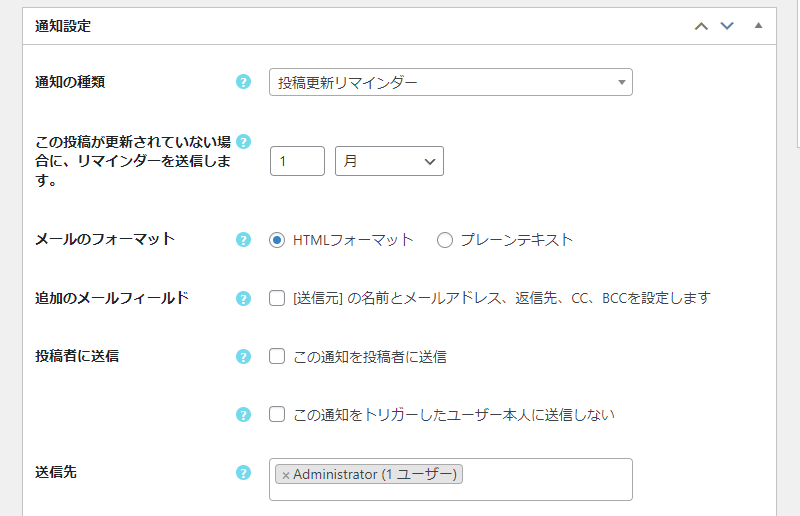Viewport: 800px width, 516px height.
Task: Check この通知を投稿者に送信
Action: tap(277, 356)
